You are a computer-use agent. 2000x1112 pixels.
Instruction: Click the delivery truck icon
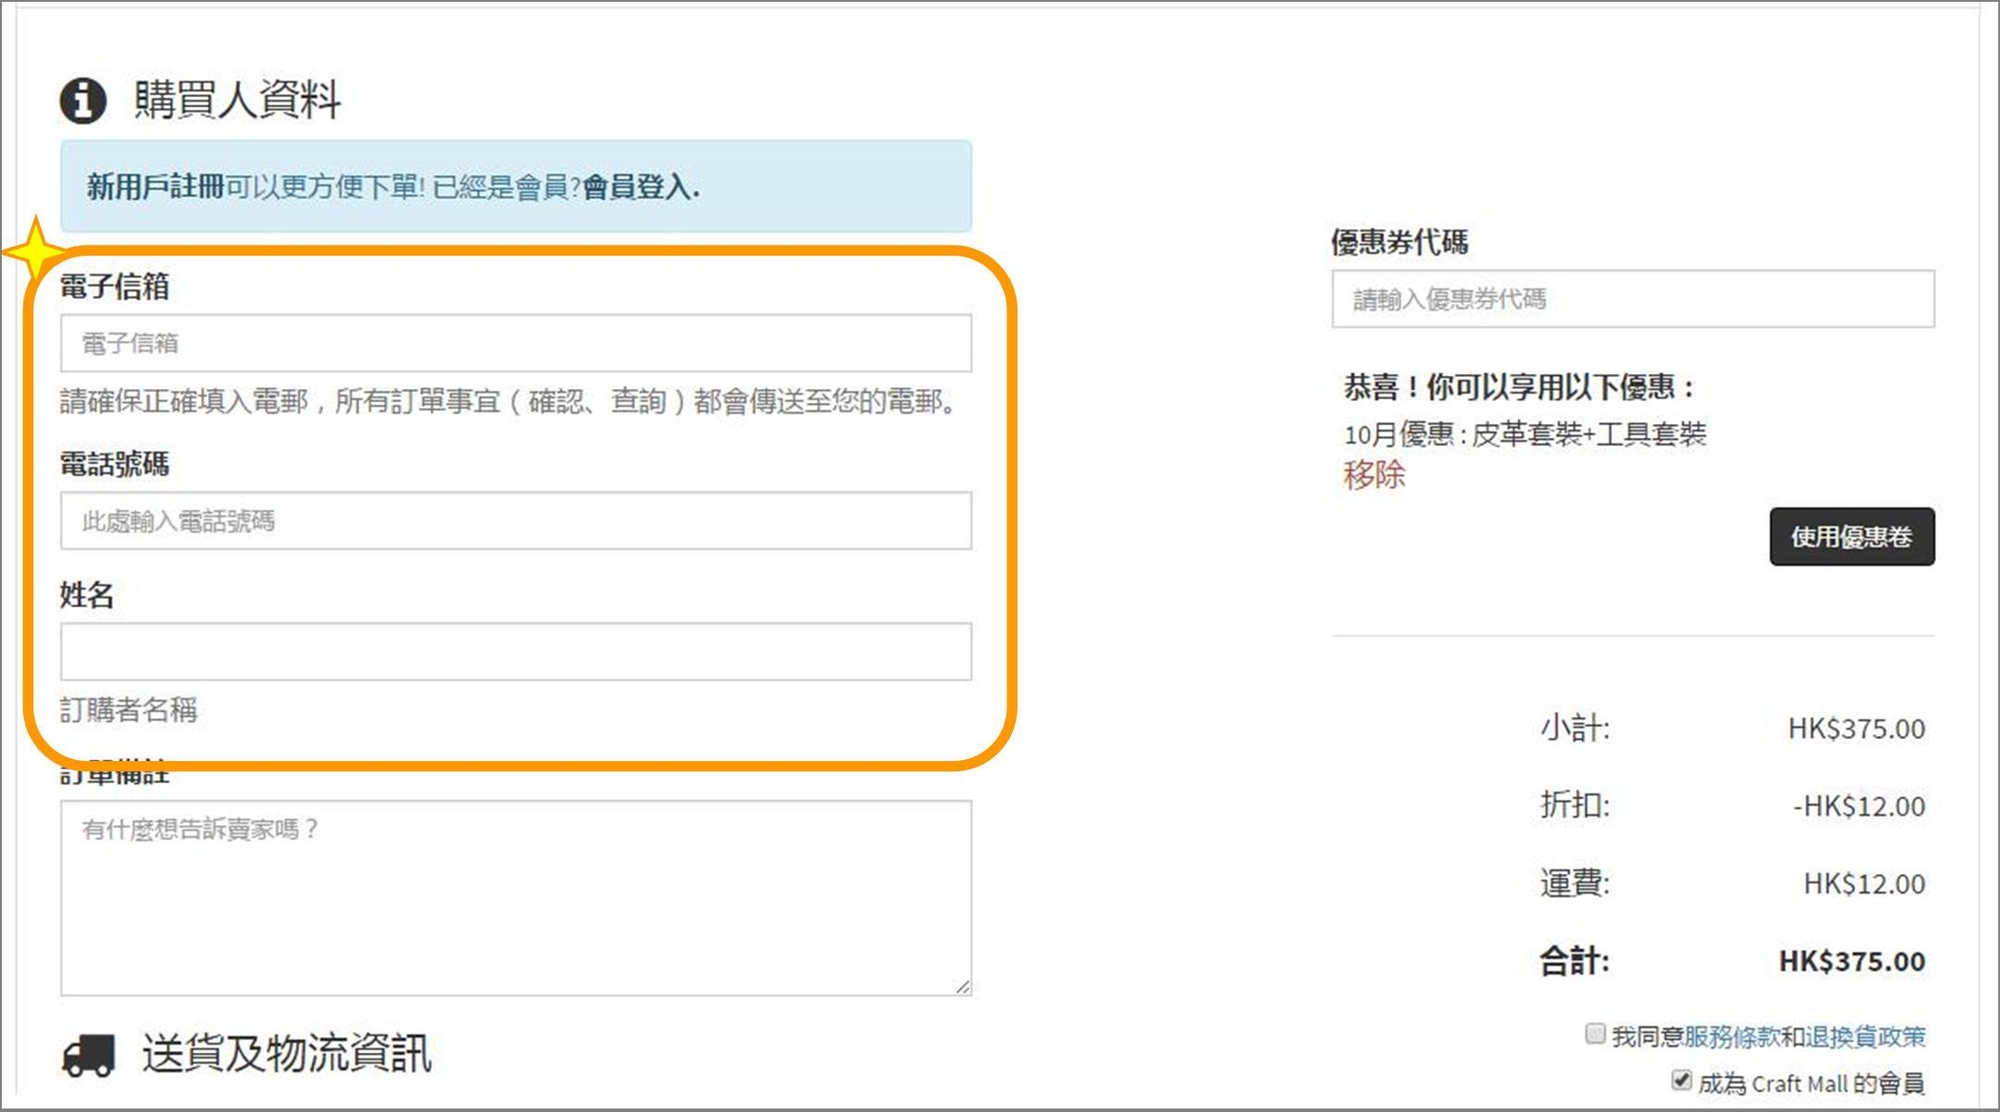click(x=88, y=1055)
